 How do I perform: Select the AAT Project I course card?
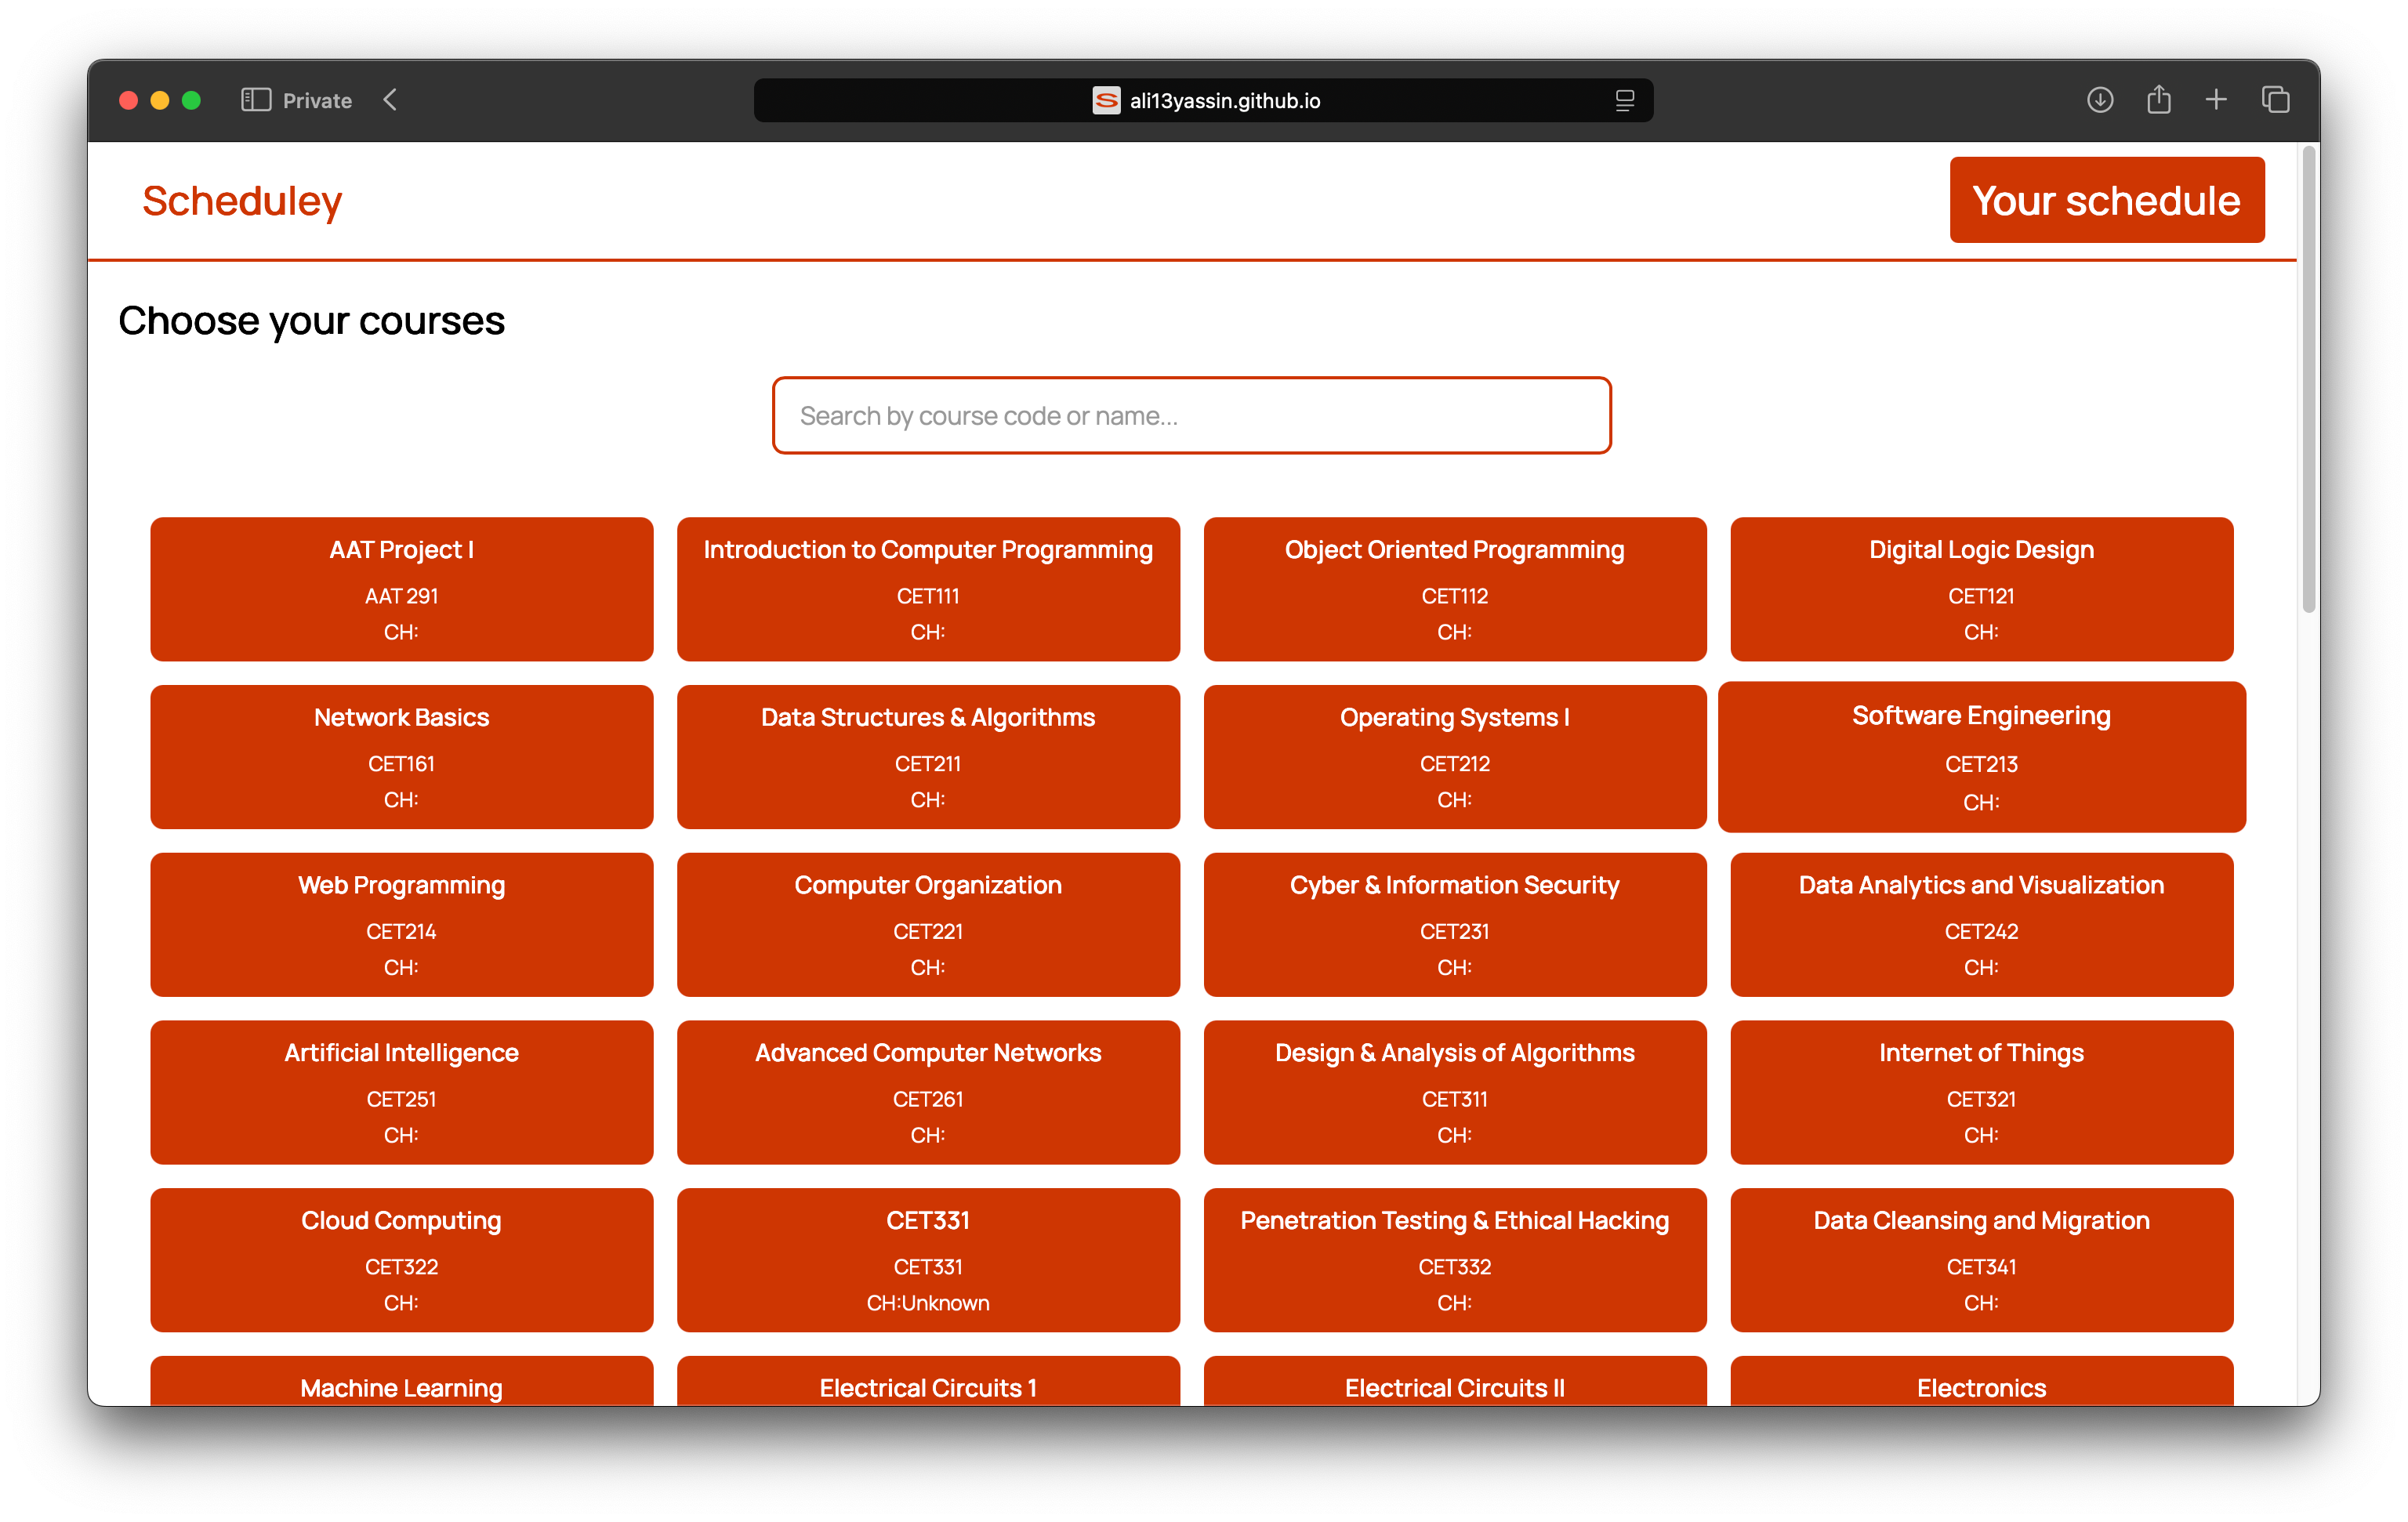[x=401, y=588]
